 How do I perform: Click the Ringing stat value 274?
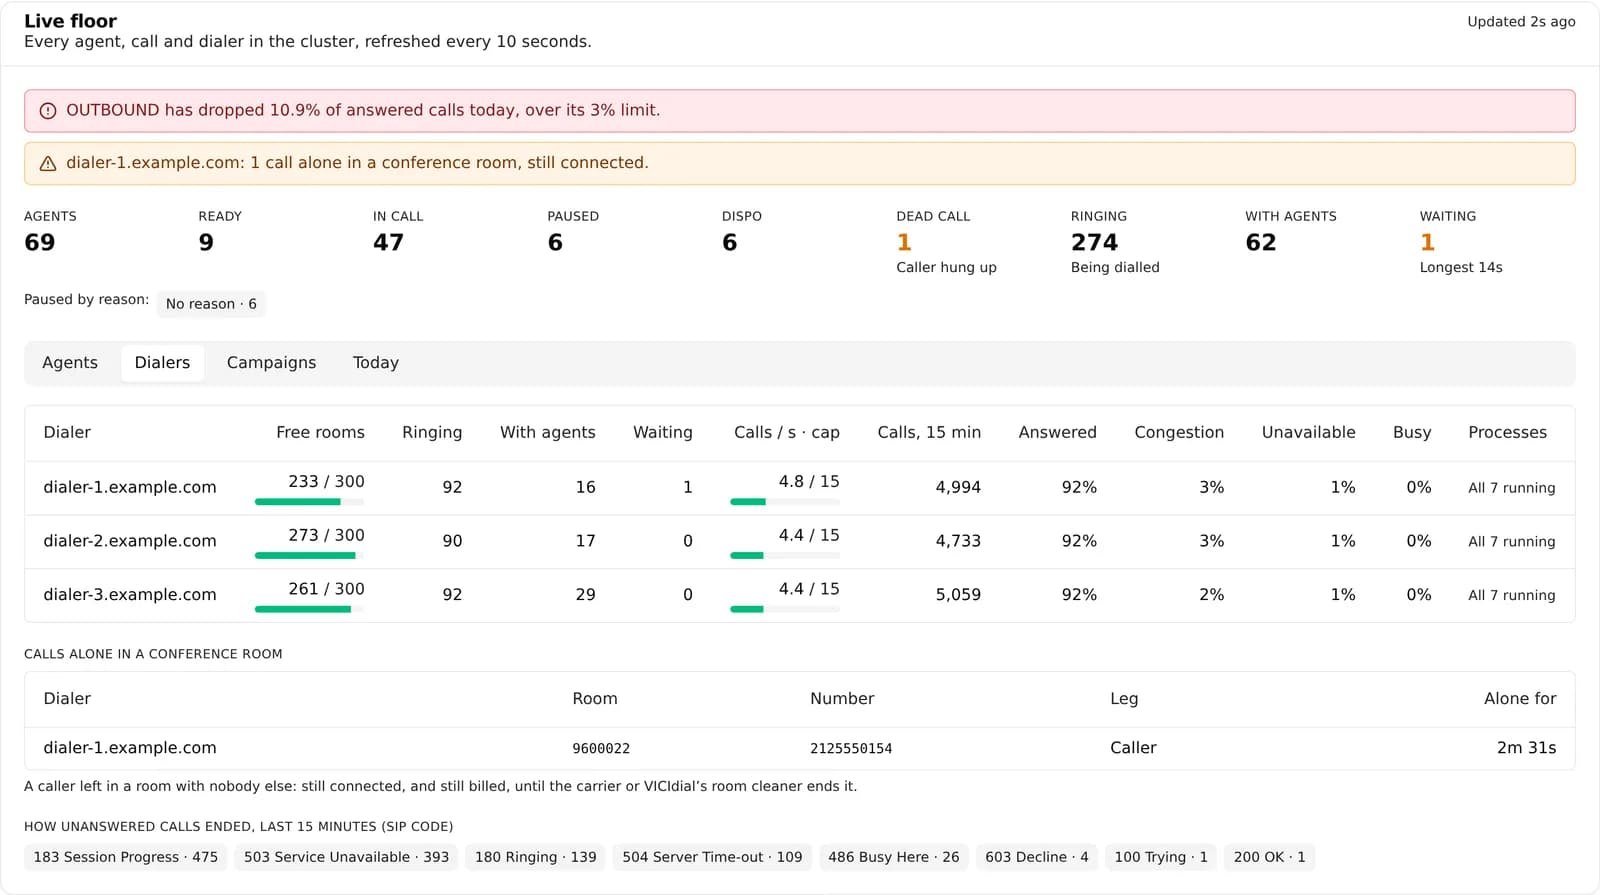point(1094,243)
